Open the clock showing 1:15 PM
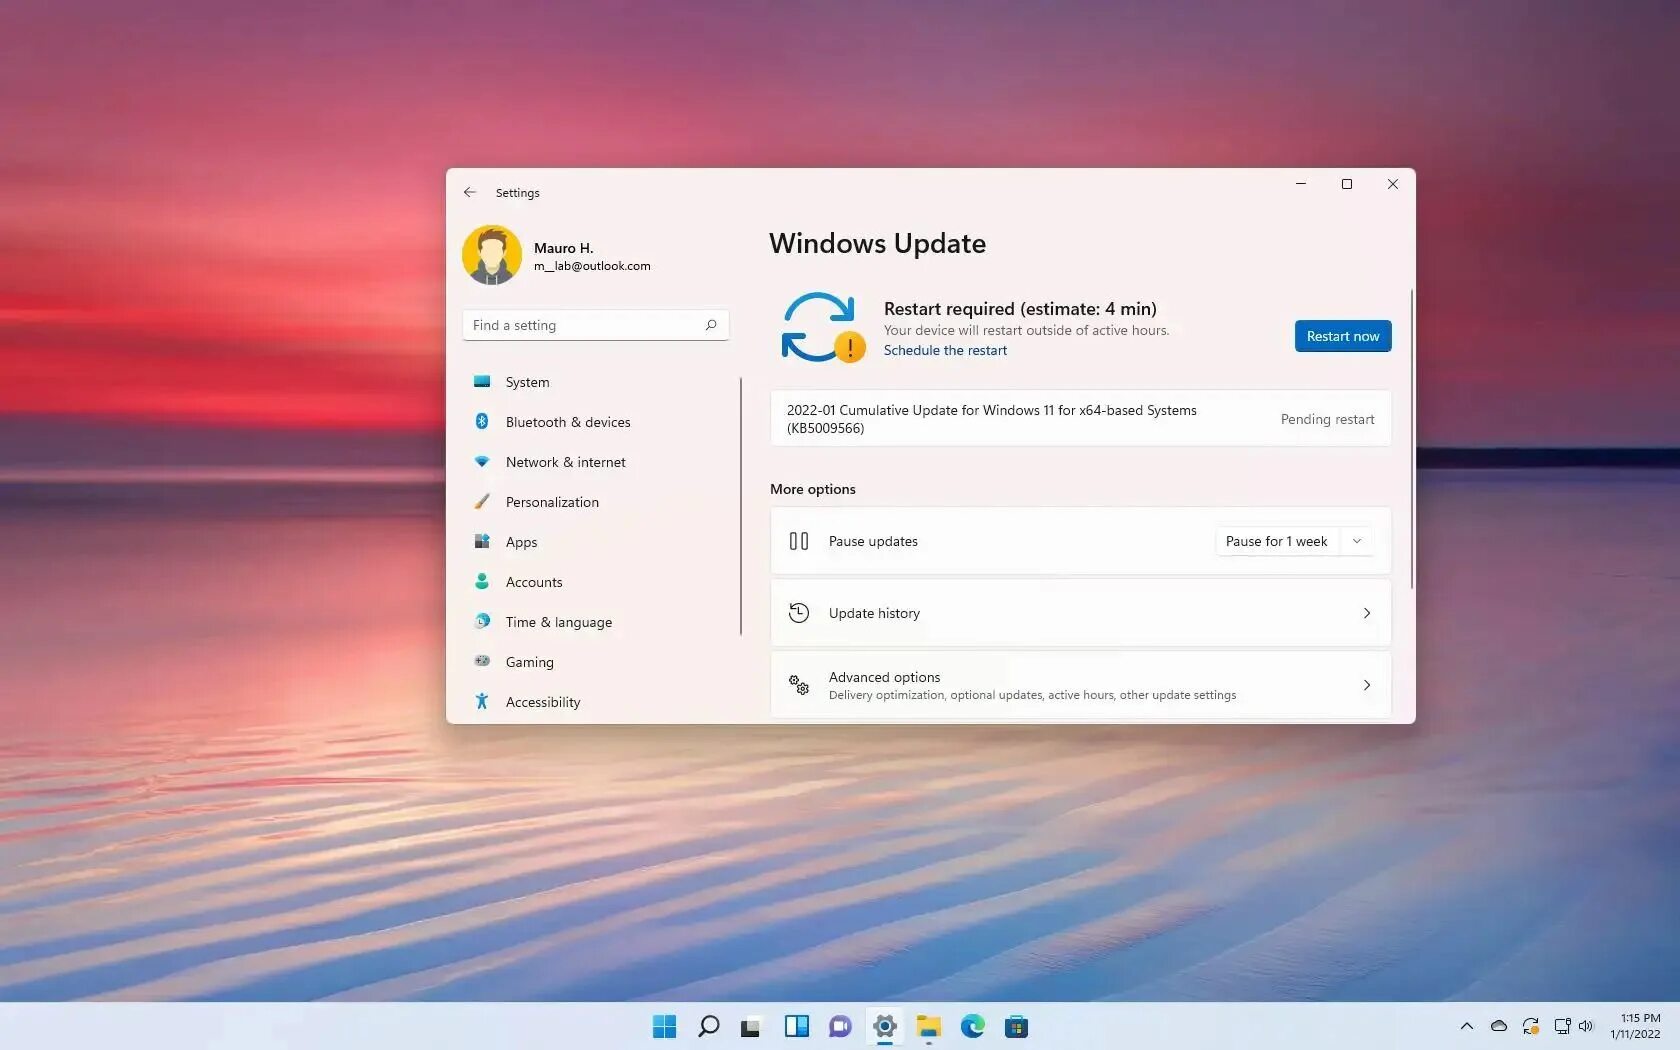Image resolution: width=1680 pixels, height=1050 pixels. [x=1635, y=1026]
